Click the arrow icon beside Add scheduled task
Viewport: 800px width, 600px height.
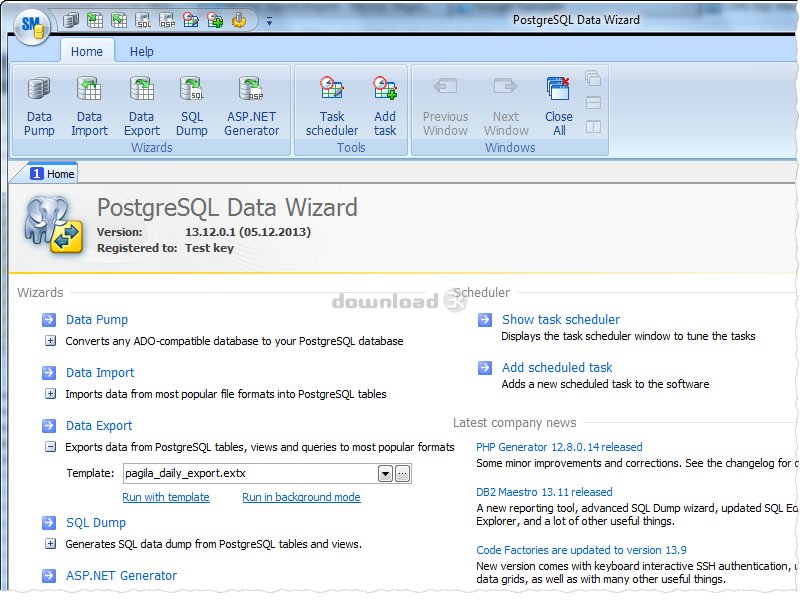(x=485, y=368)
